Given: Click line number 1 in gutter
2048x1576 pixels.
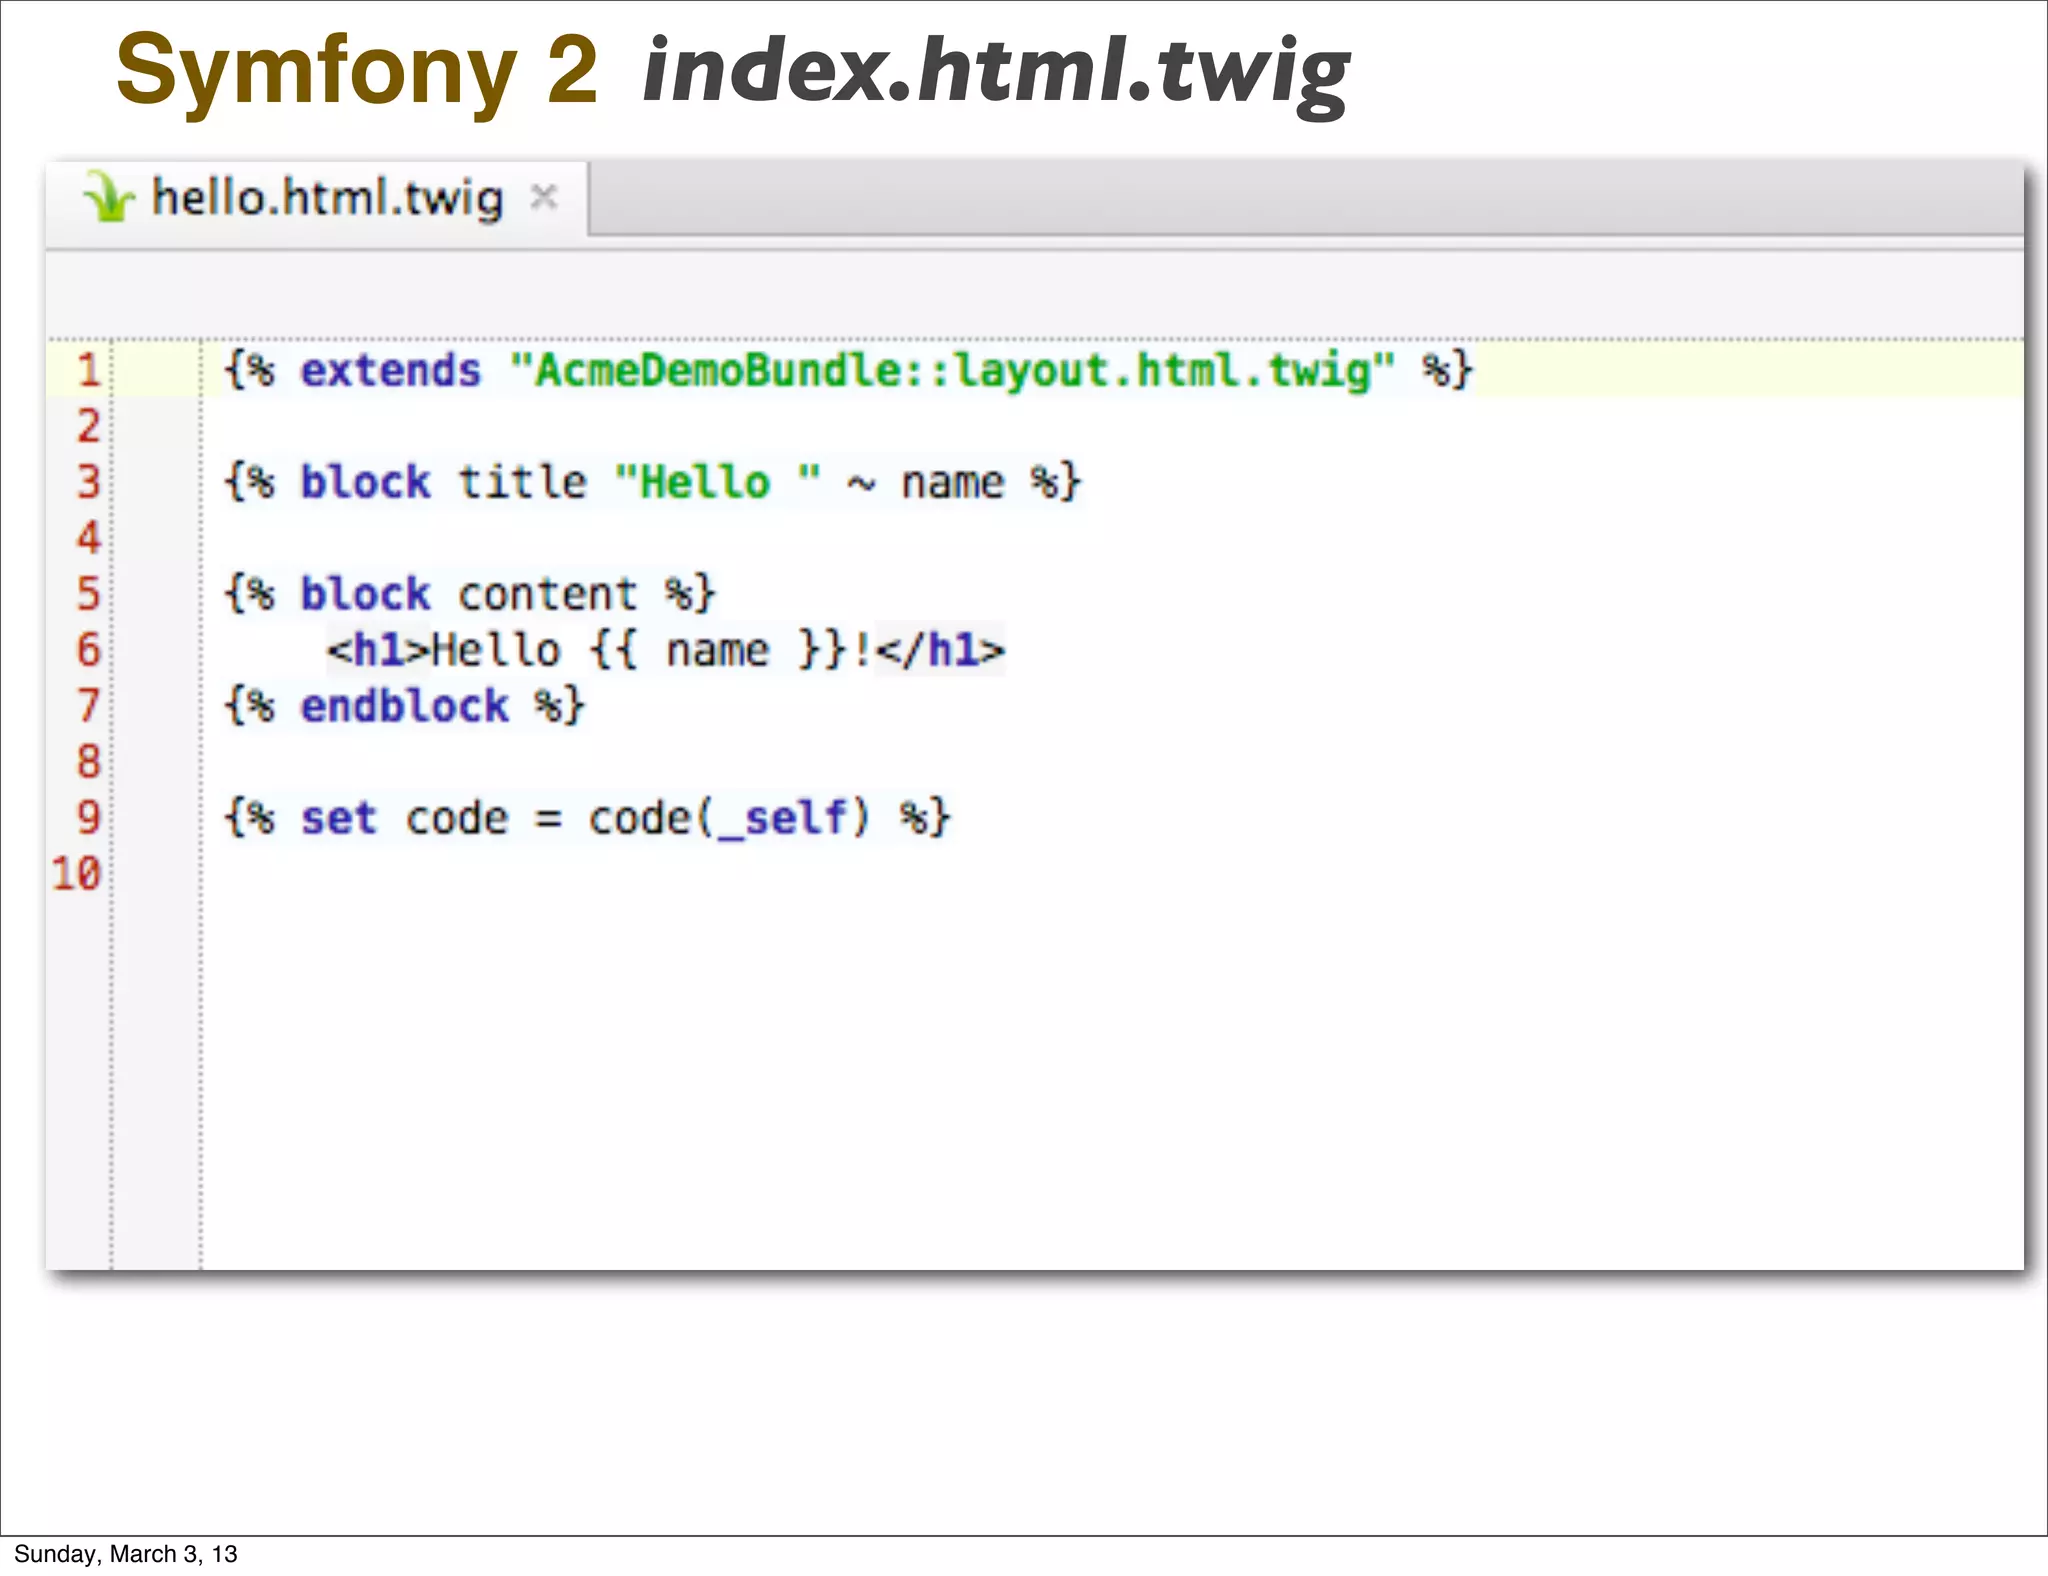Looking at the screenshot, I should pyautogui.click(x=89, y=370).
